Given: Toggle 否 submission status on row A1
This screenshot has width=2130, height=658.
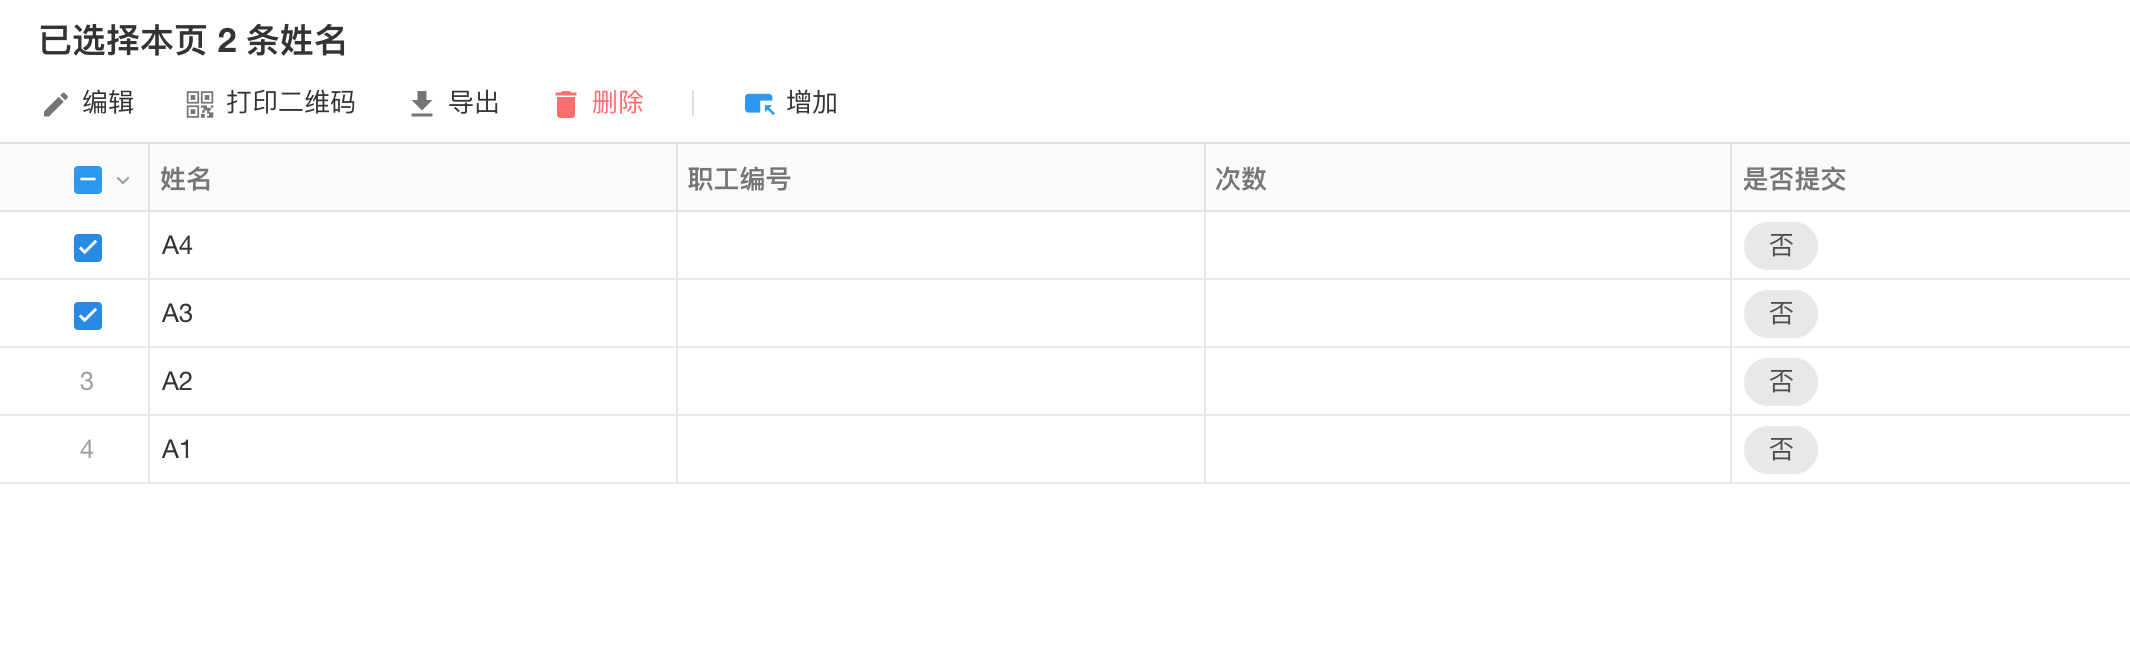Looking at the screenshot, I should (x=1780, y=450).
